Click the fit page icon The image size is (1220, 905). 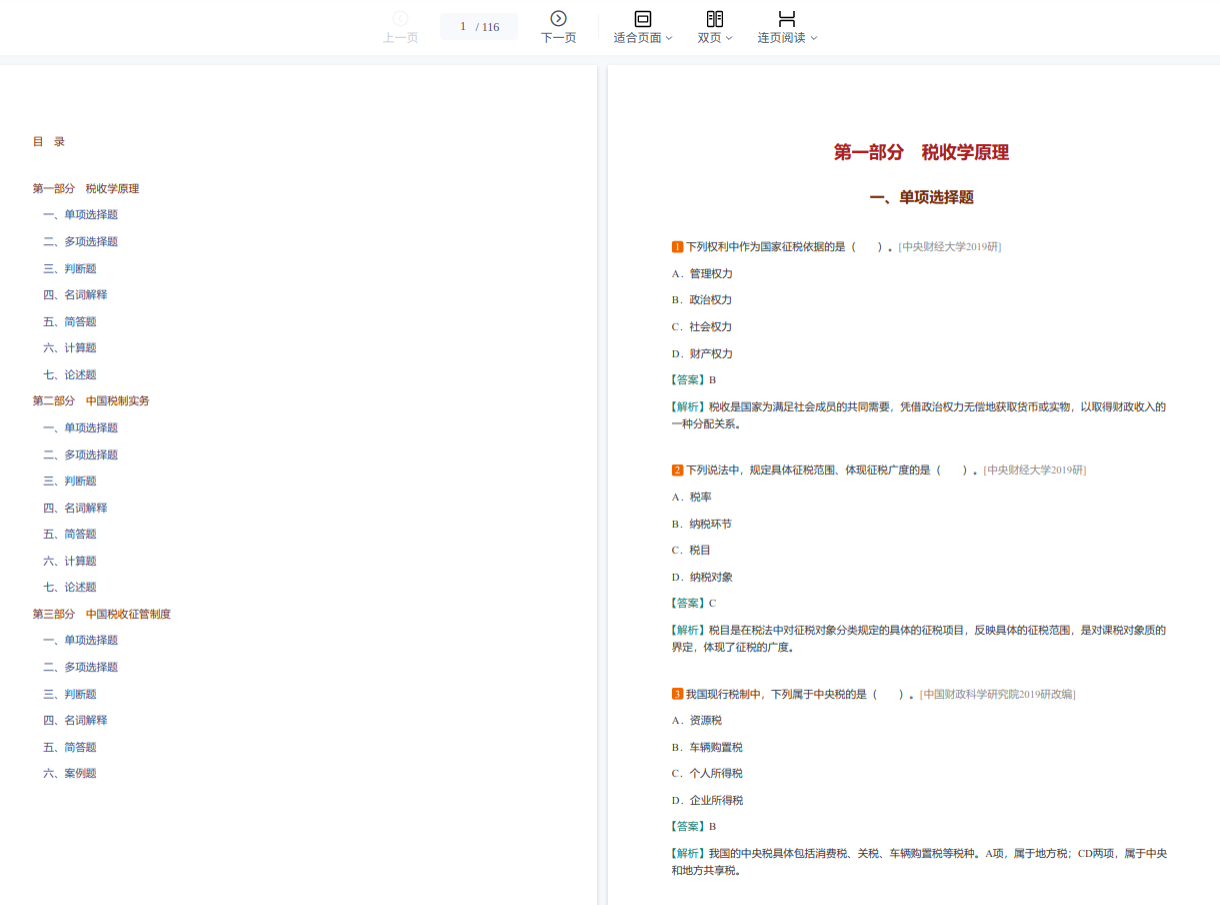click(x=643, y=18)
